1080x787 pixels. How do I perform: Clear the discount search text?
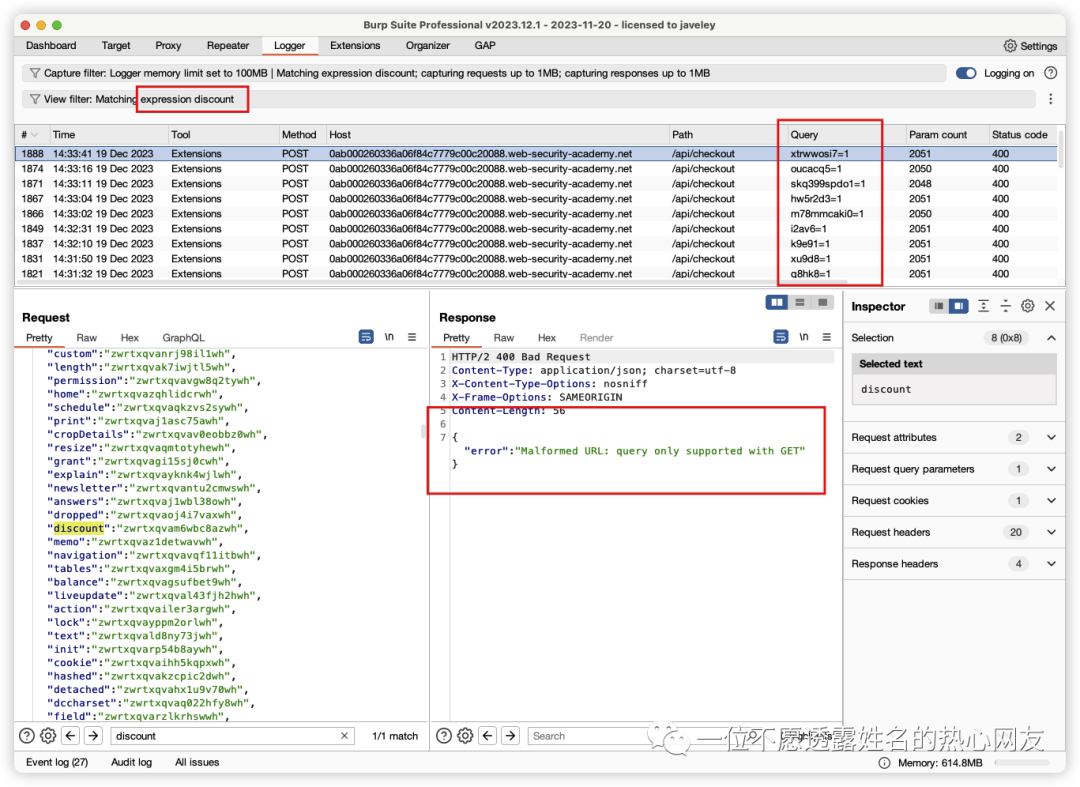pos(344,736)
